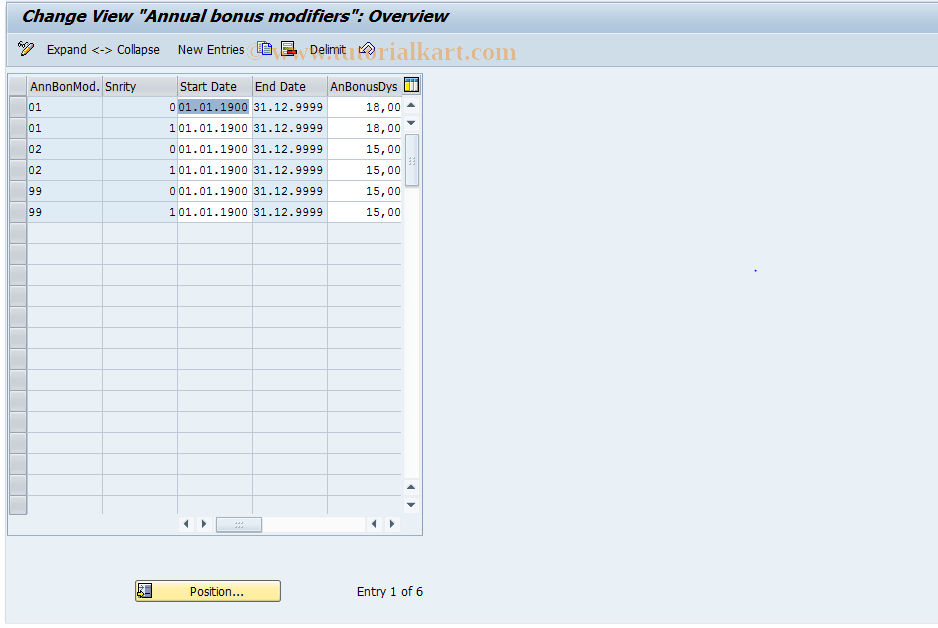
Task: Select row 02 with seniority 1
Action: [18, 170]
